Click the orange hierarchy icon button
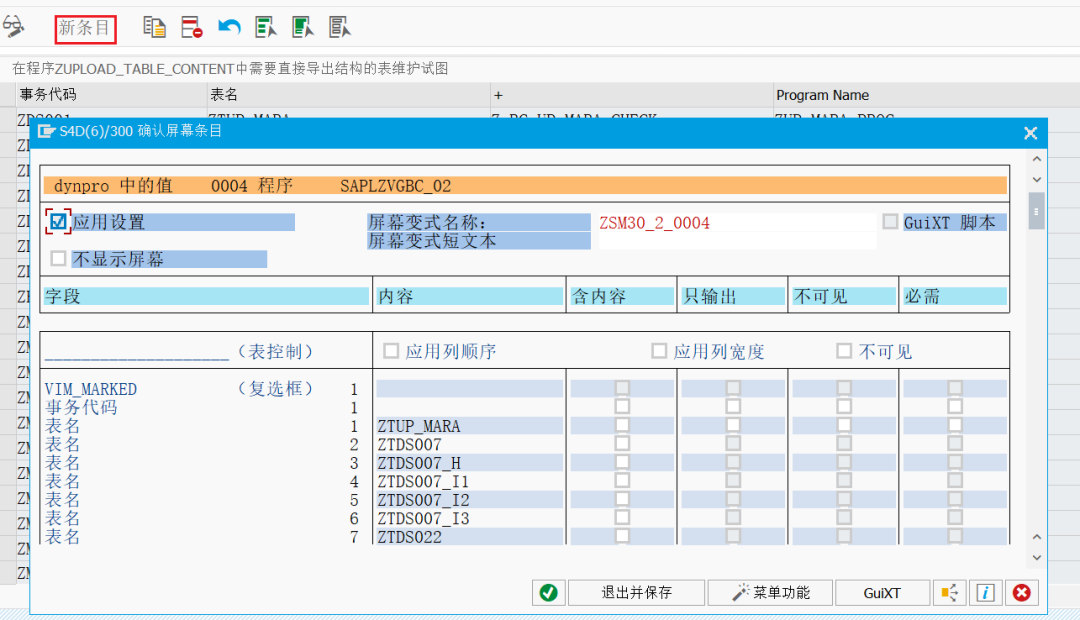 coord(949,592)
